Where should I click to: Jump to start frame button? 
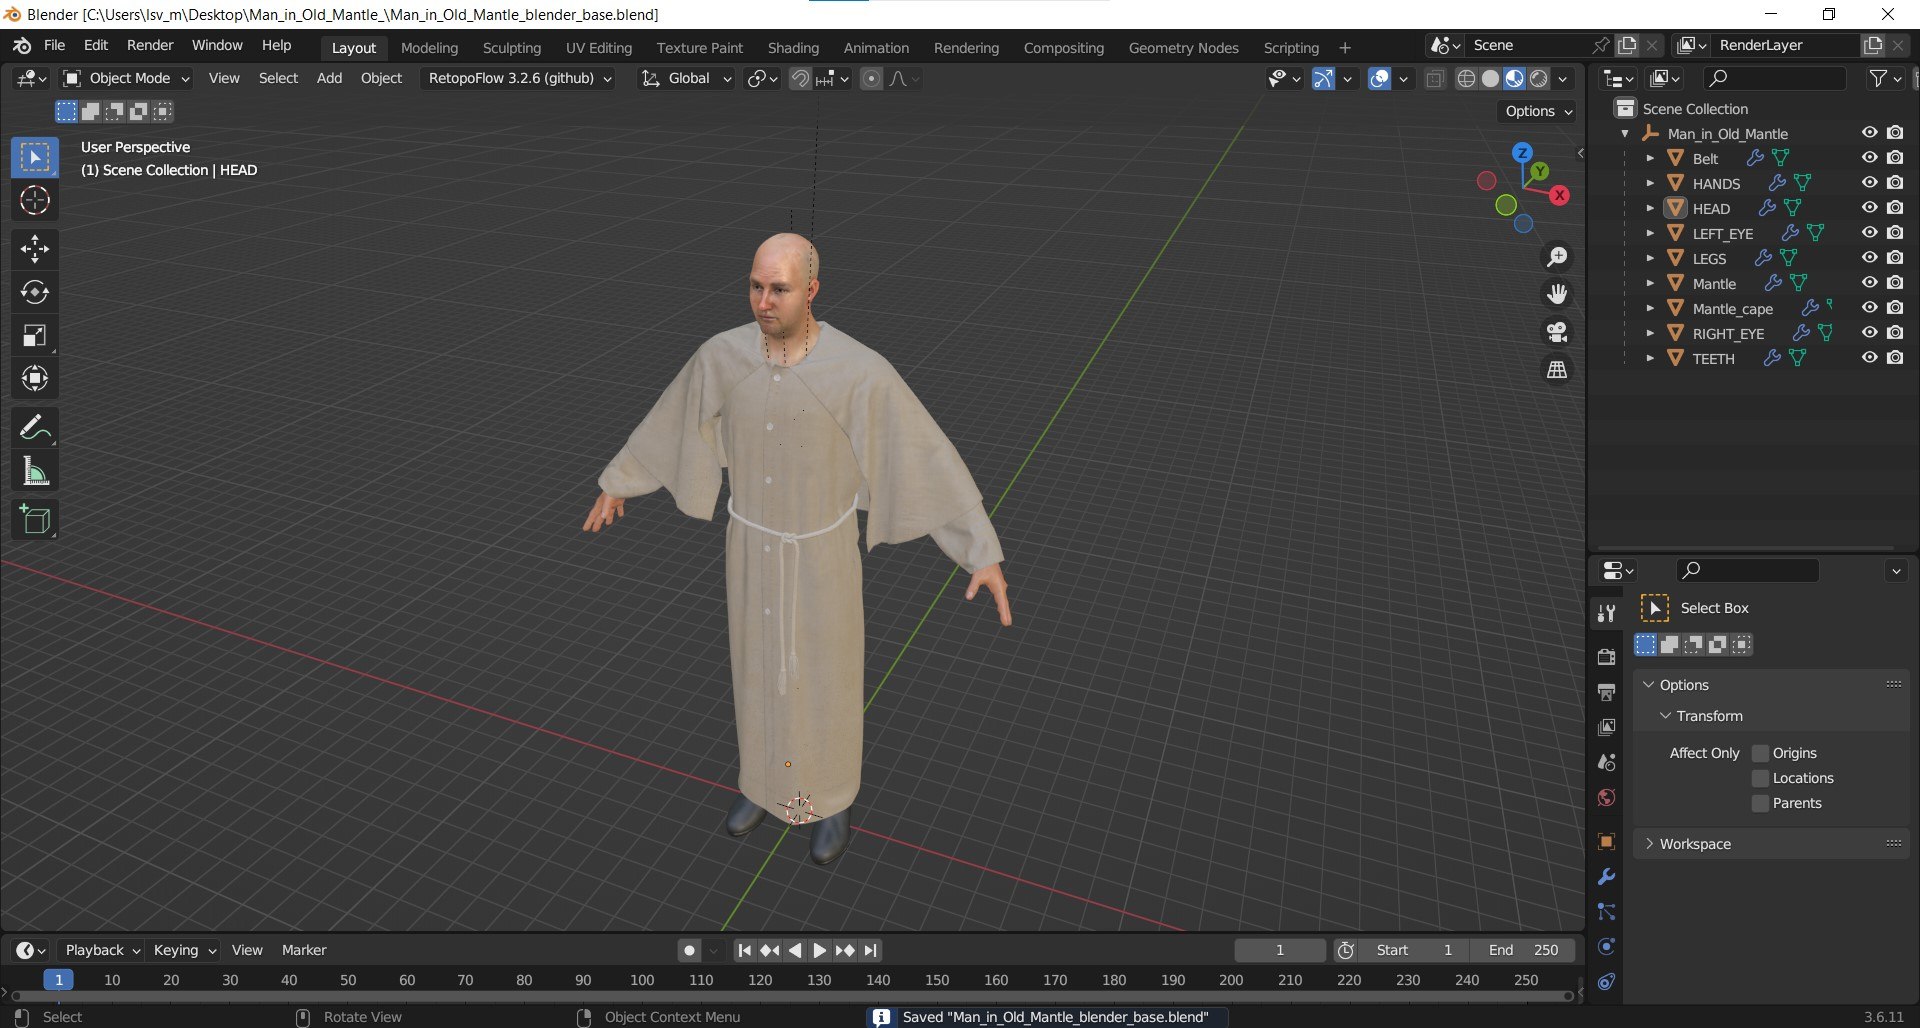pos(744,950)
